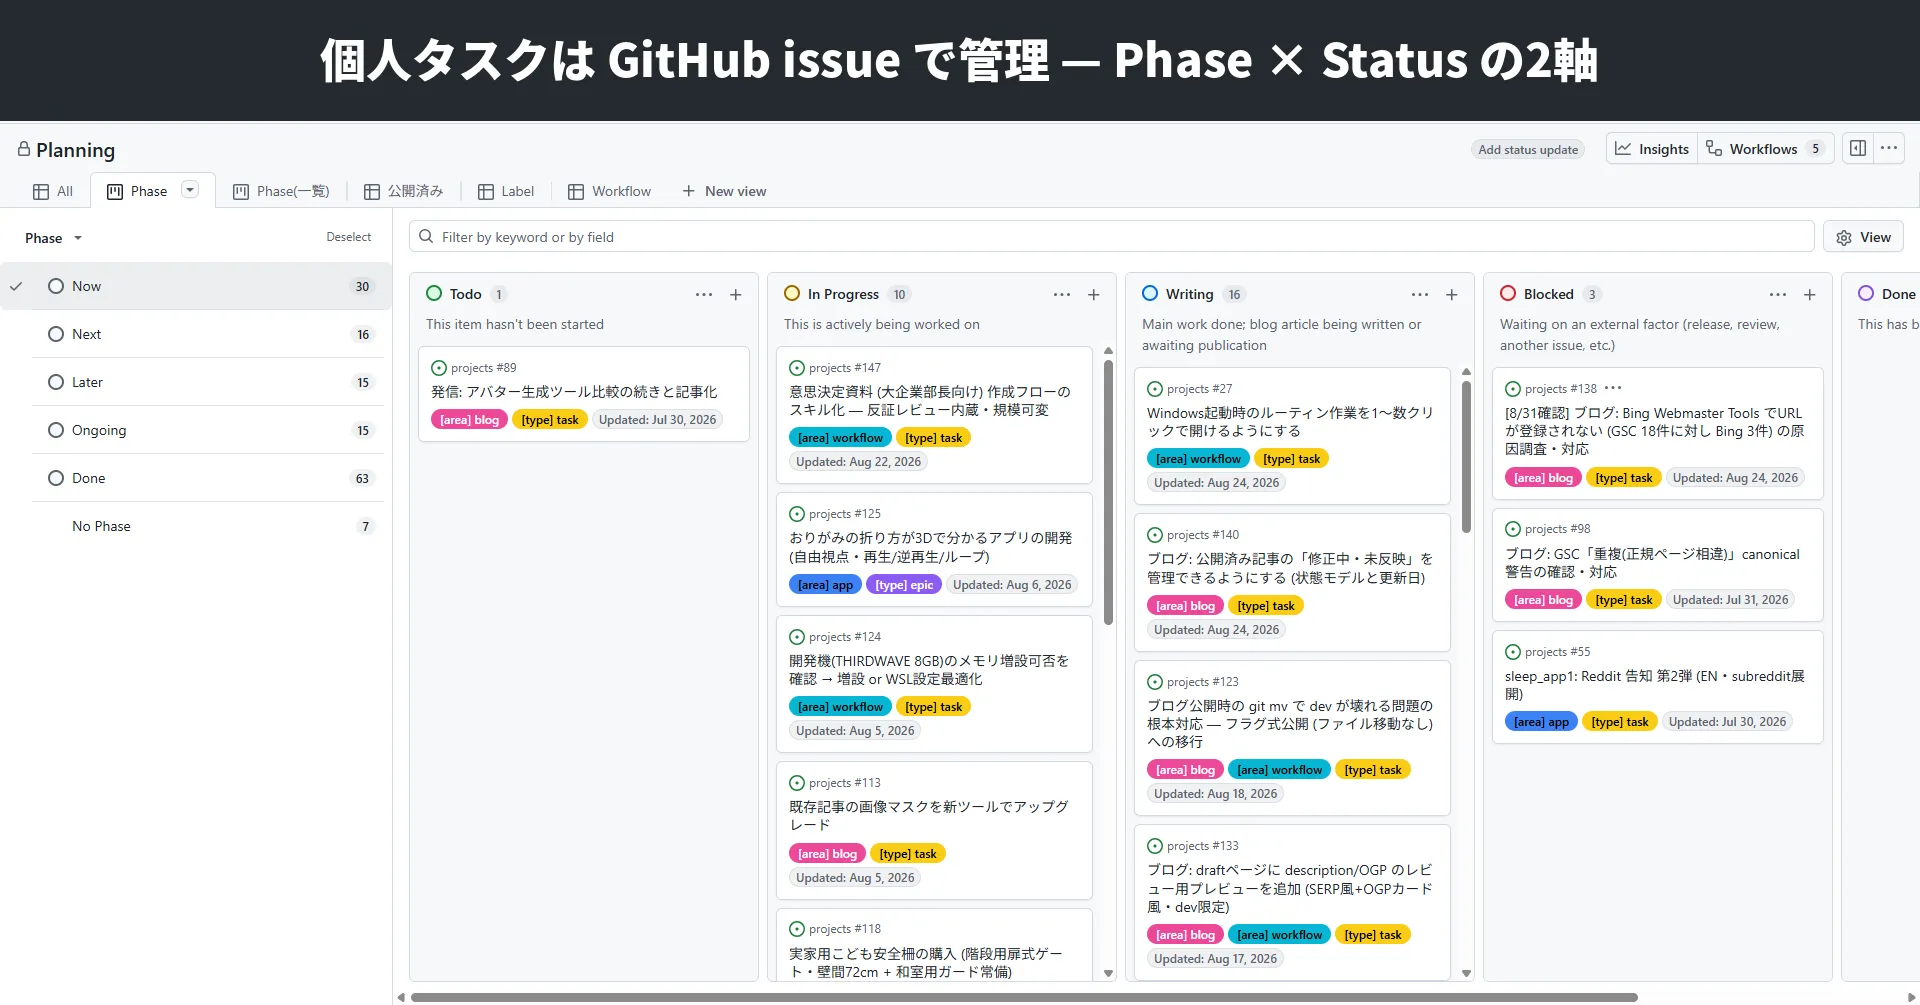The width and height of the screenshot is (1920, 1005).
Task: Open issue #140 ブログ: 公開済み記事 title
Action: [1290, 568]
